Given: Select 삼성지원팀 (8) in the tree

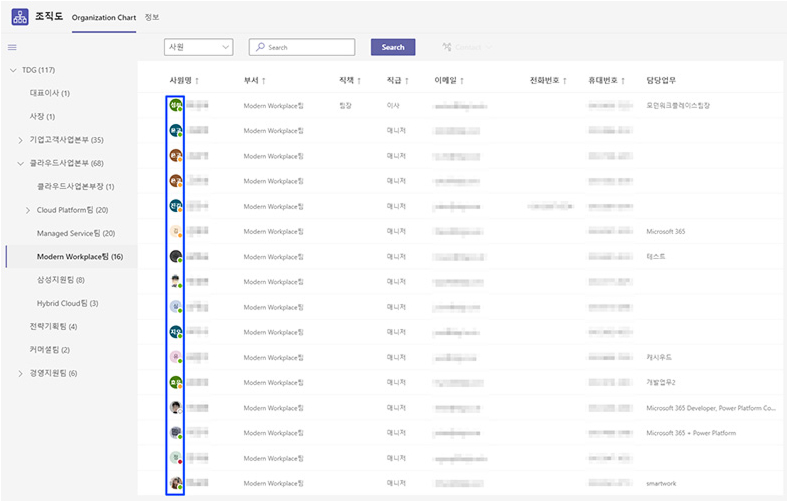Looking at the screenshot, I should pos(61,280).
